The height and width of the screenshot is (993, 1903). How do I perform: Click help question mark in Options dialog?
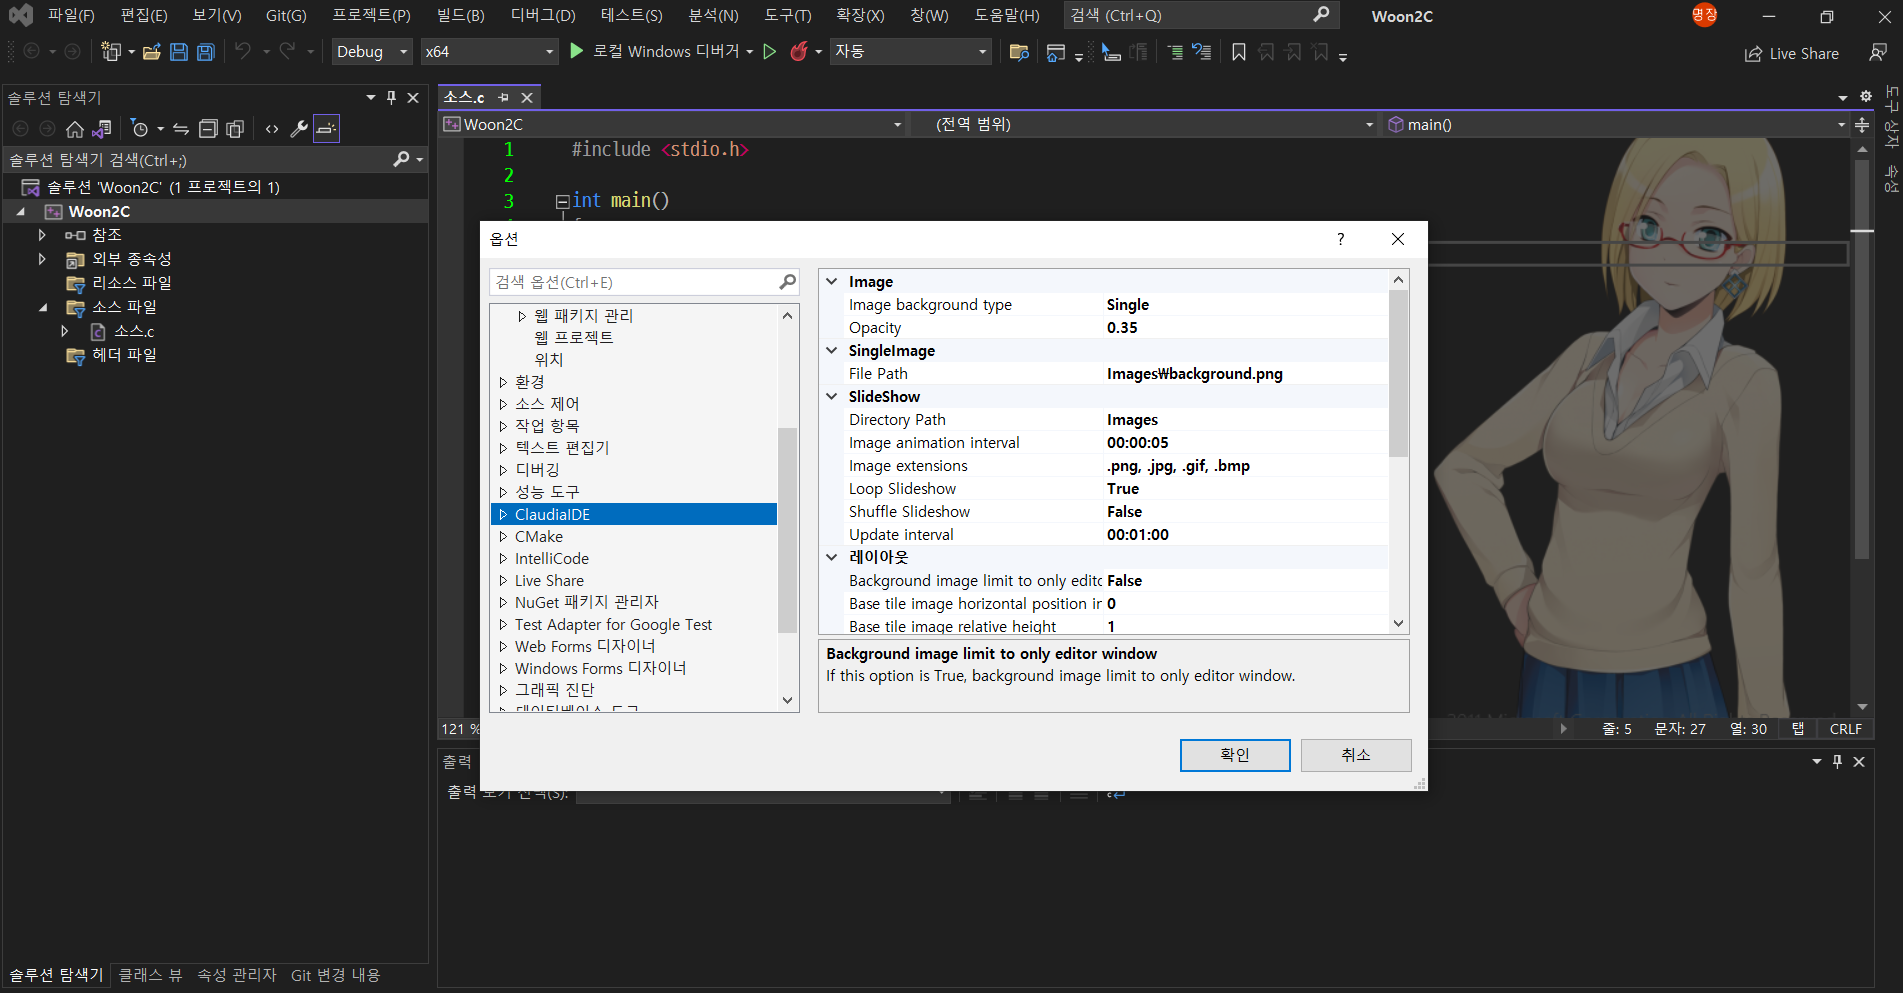click(1341, 239)
